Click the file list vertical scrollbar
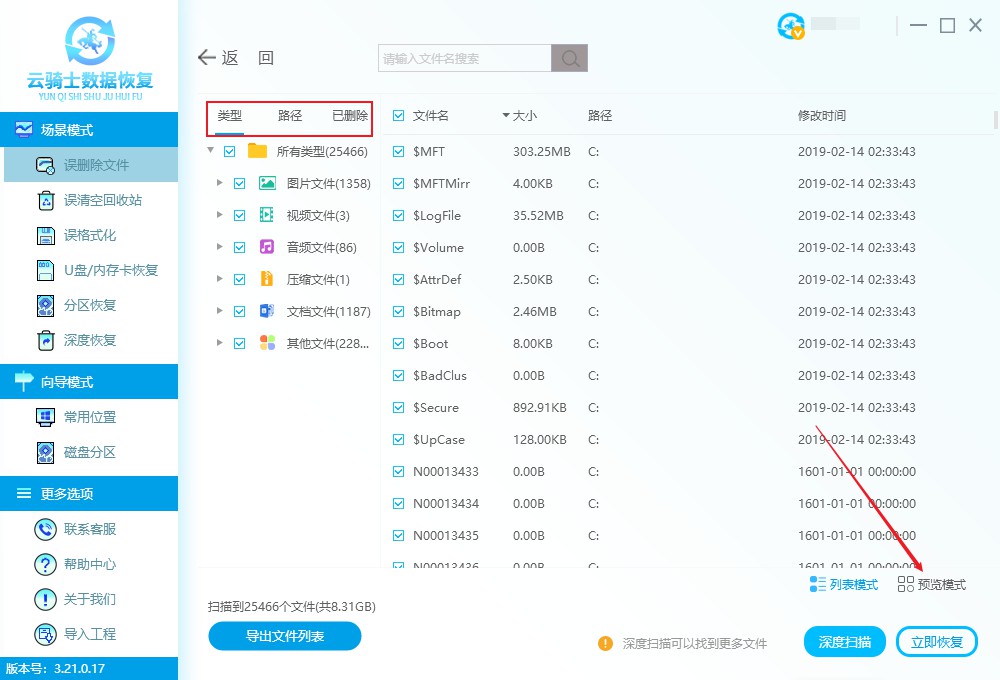 pyautogui.click(x=996, y=119)
